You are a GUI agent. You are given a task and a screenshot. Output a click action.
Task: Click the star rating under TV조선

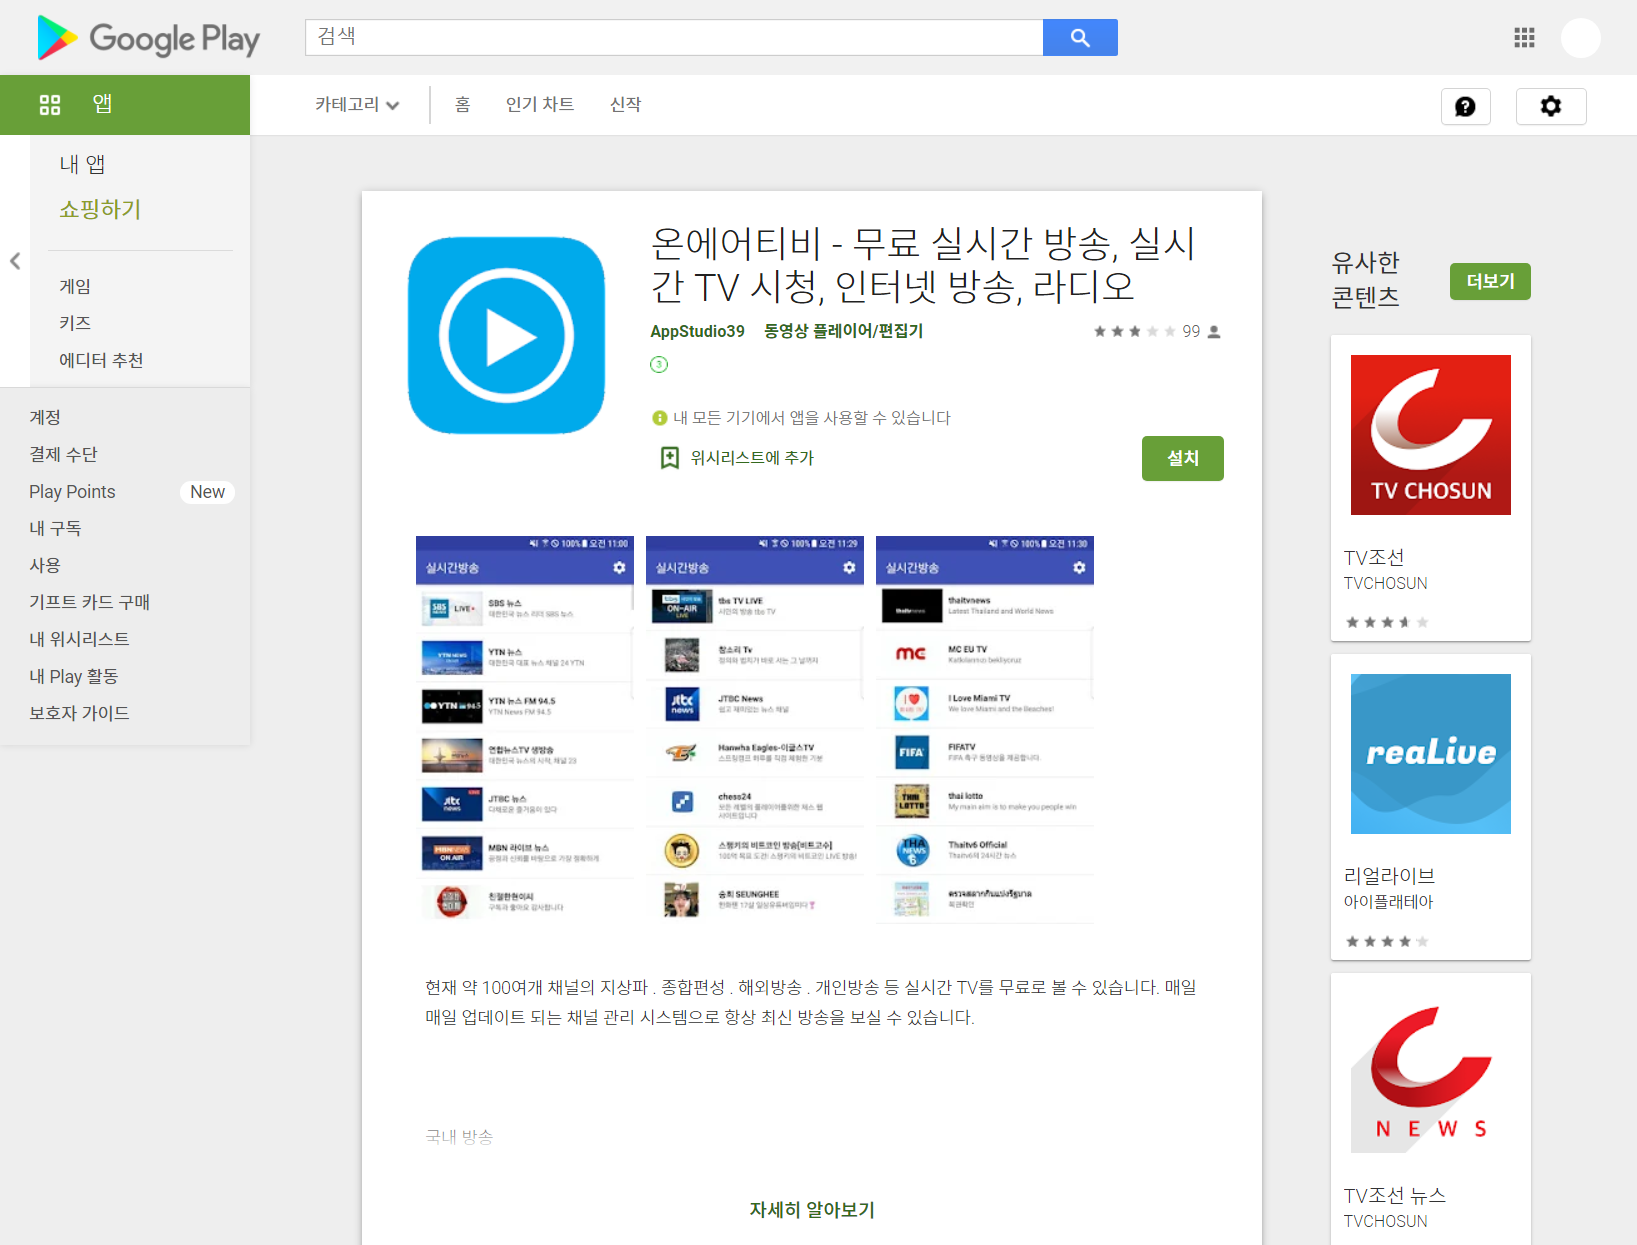pyautogui.click(x=1386, y=622)
